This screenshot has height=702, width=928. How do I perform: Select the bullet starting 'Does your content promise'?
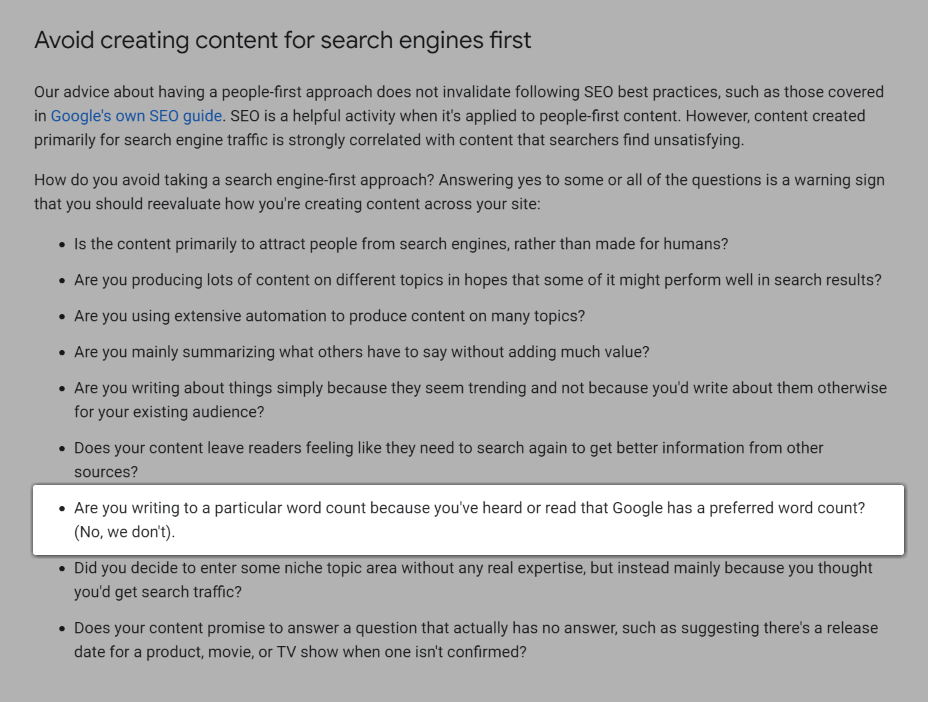475,628
